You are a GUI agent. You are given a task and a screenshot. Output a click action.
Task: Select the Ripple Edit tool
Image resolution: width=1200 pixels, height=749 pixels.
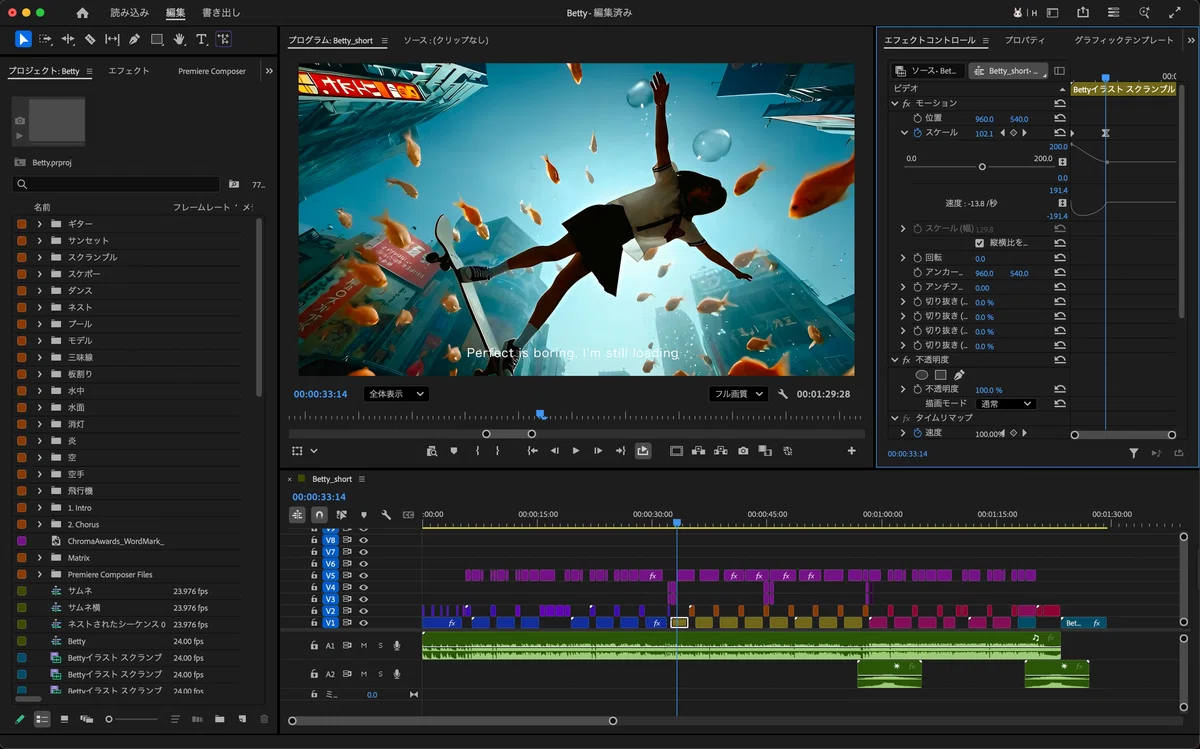click(x=68, y=39)
